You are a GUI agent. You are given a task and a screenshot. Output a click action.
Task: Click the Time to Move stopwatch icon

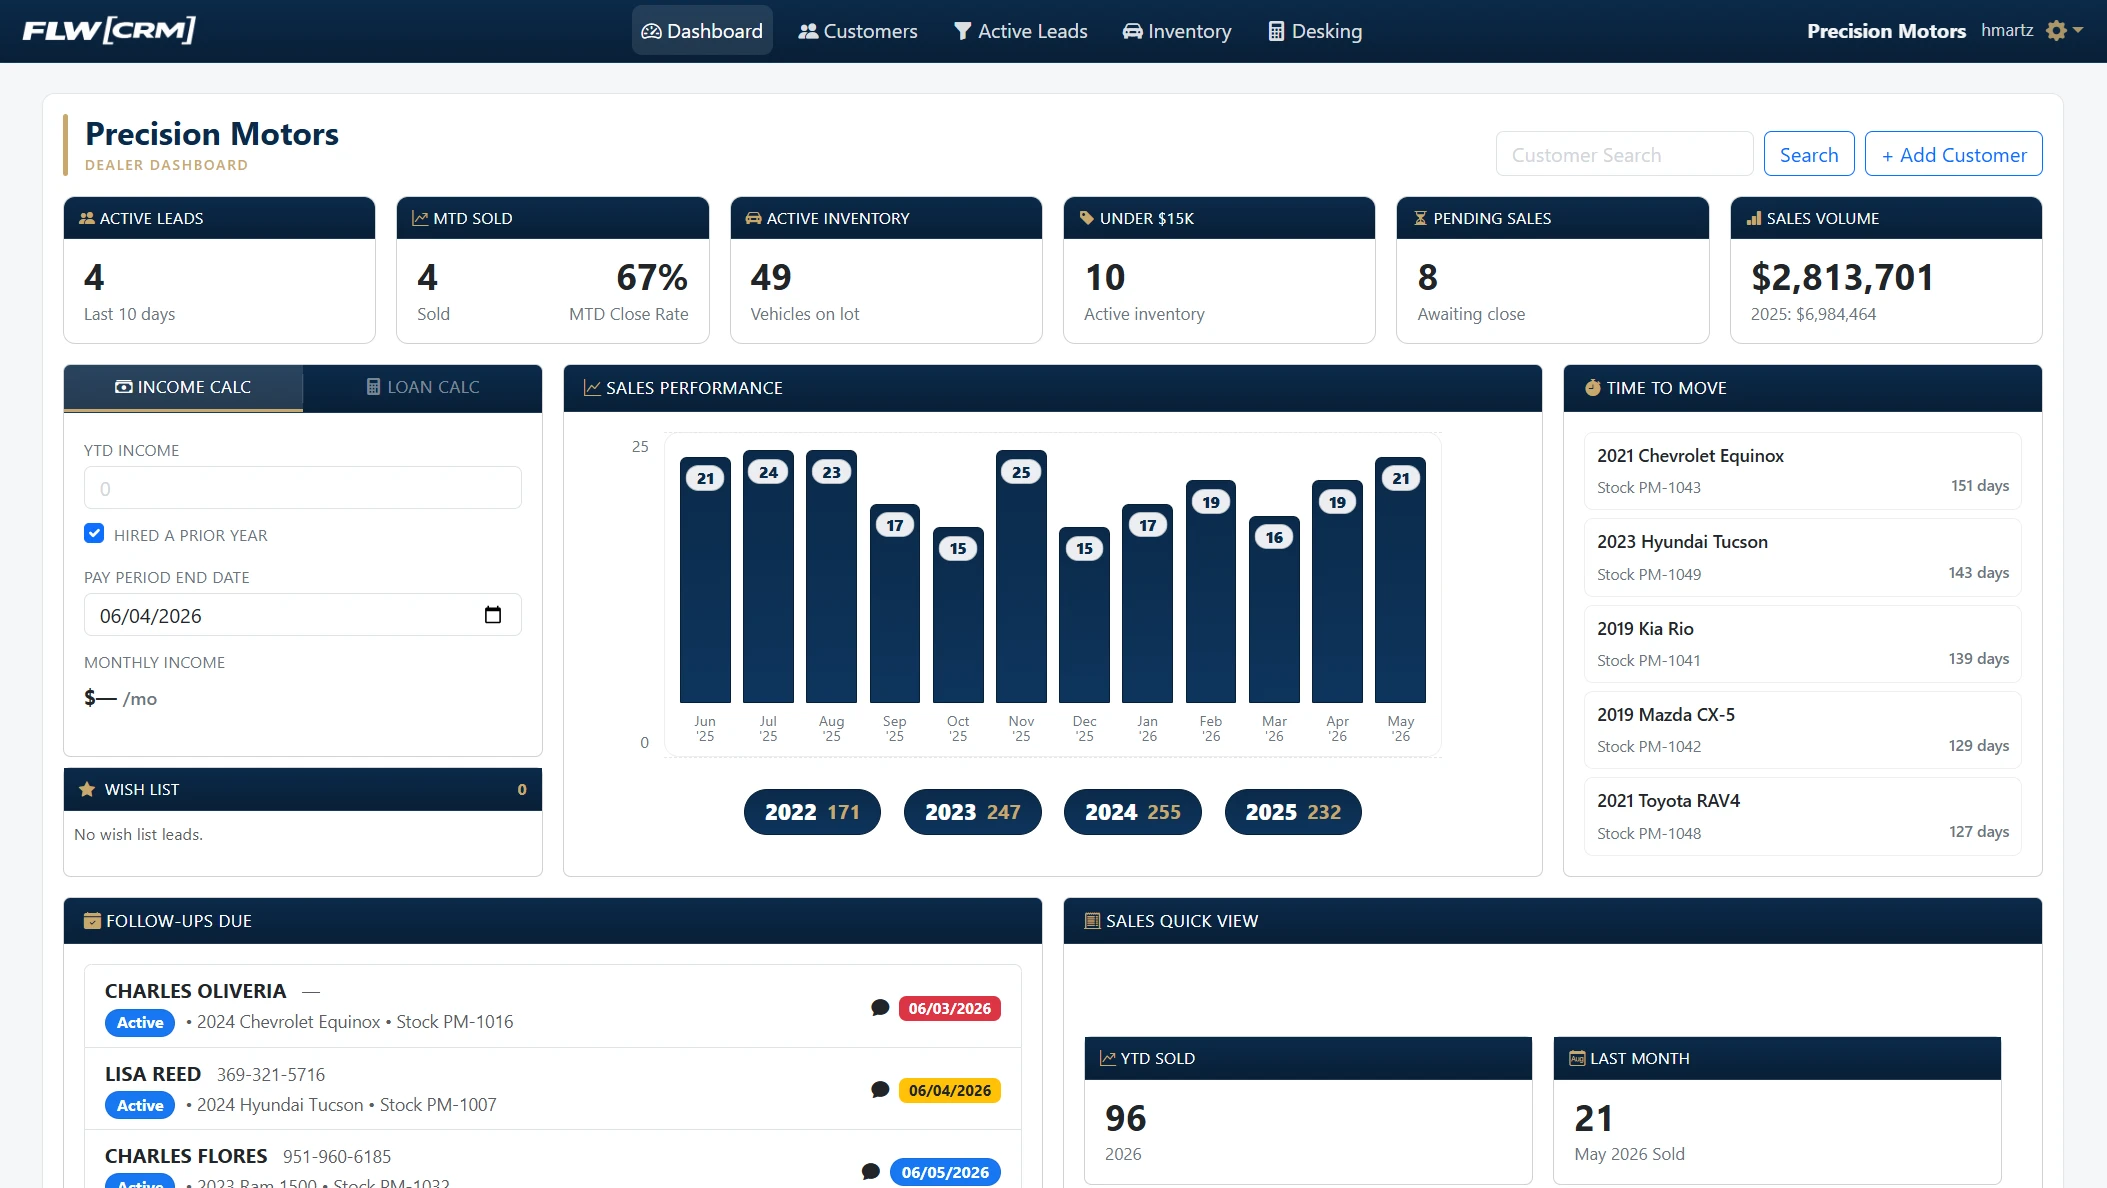[1593, 388]
